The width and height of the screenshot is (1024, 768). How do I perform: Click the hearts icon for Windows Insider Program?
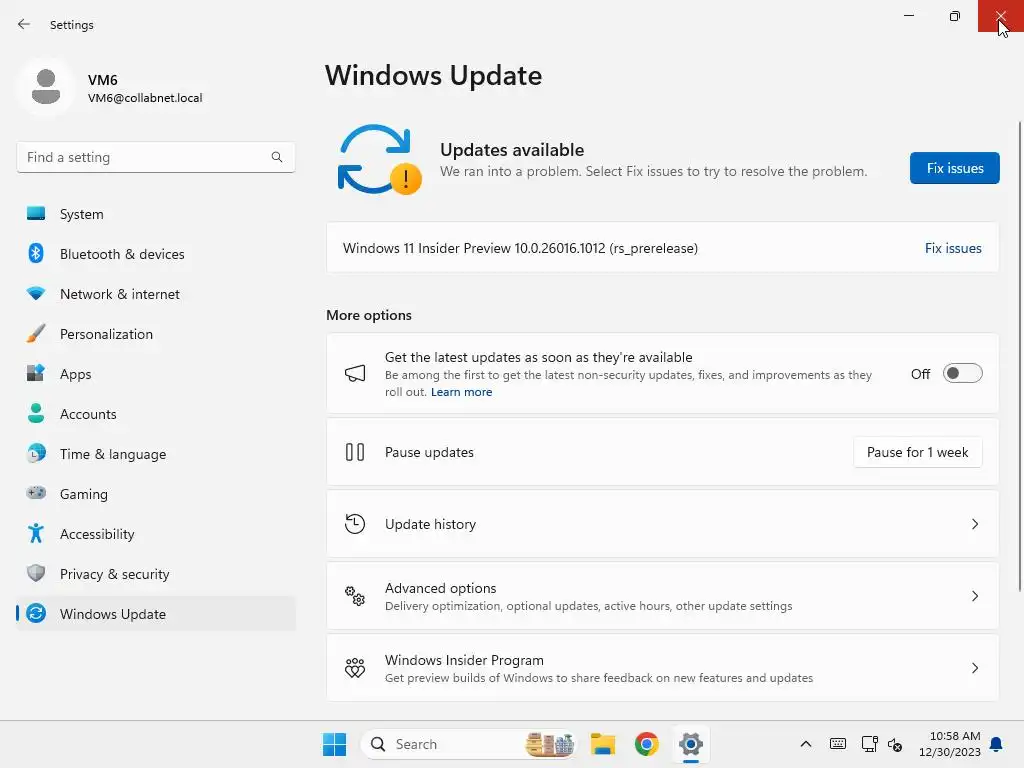coord(355,667)
